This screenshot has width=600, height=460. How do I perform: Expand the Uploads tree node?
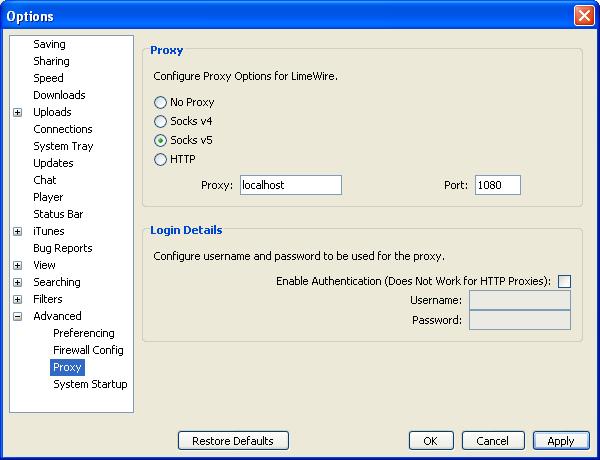[18, 112]
